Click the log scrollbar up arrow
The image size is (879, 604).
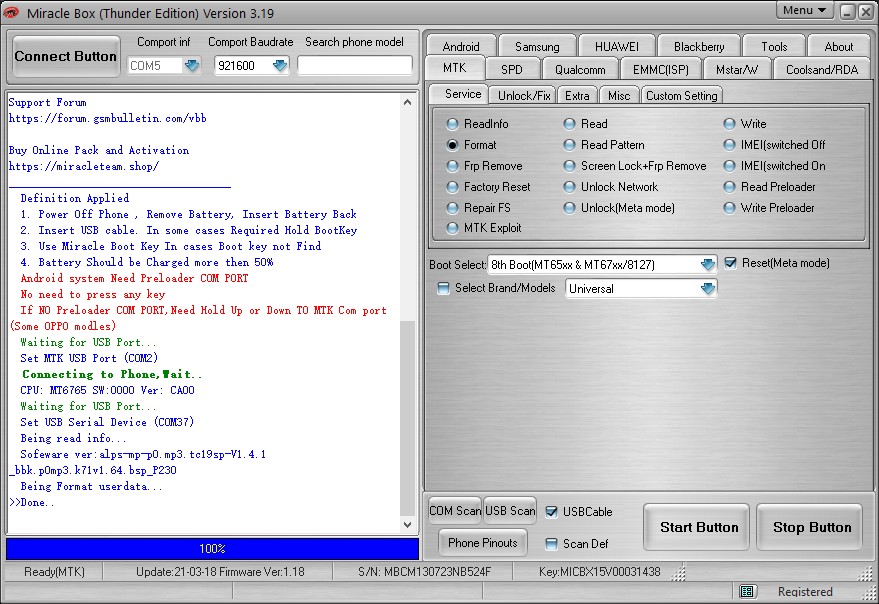click(408, 102)
